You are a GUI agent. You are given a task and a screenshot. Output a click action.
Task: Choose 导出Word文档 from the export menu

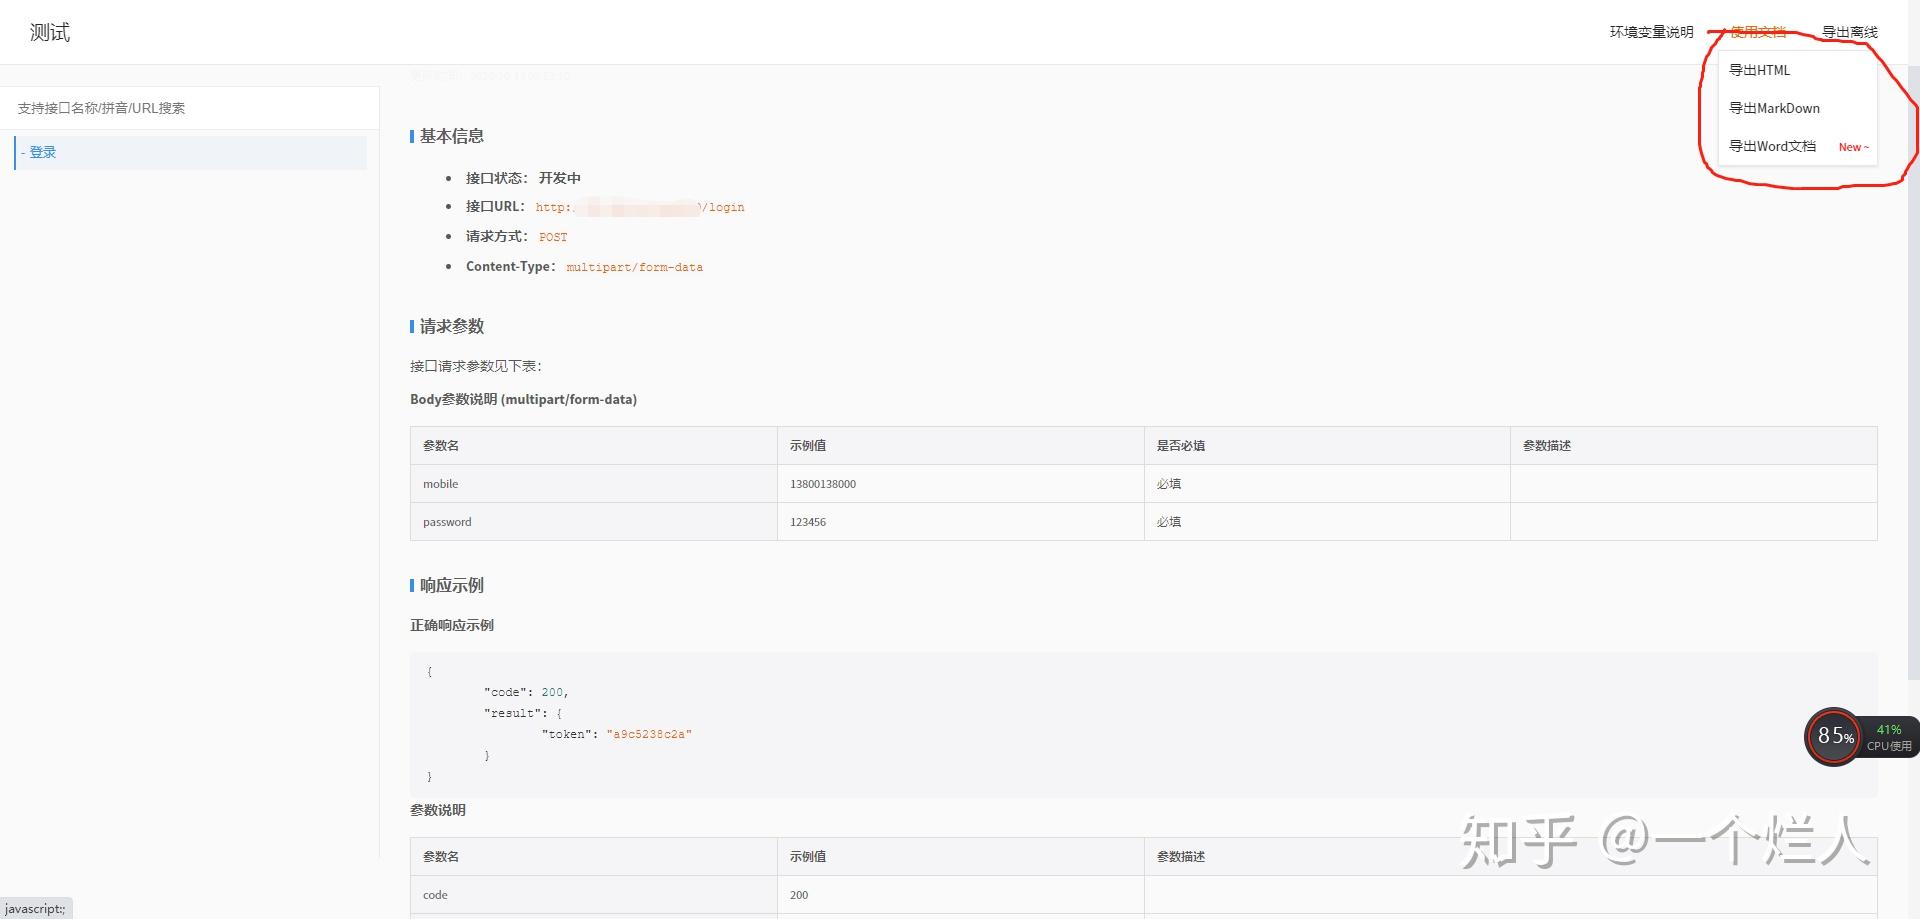[1772, 146]
